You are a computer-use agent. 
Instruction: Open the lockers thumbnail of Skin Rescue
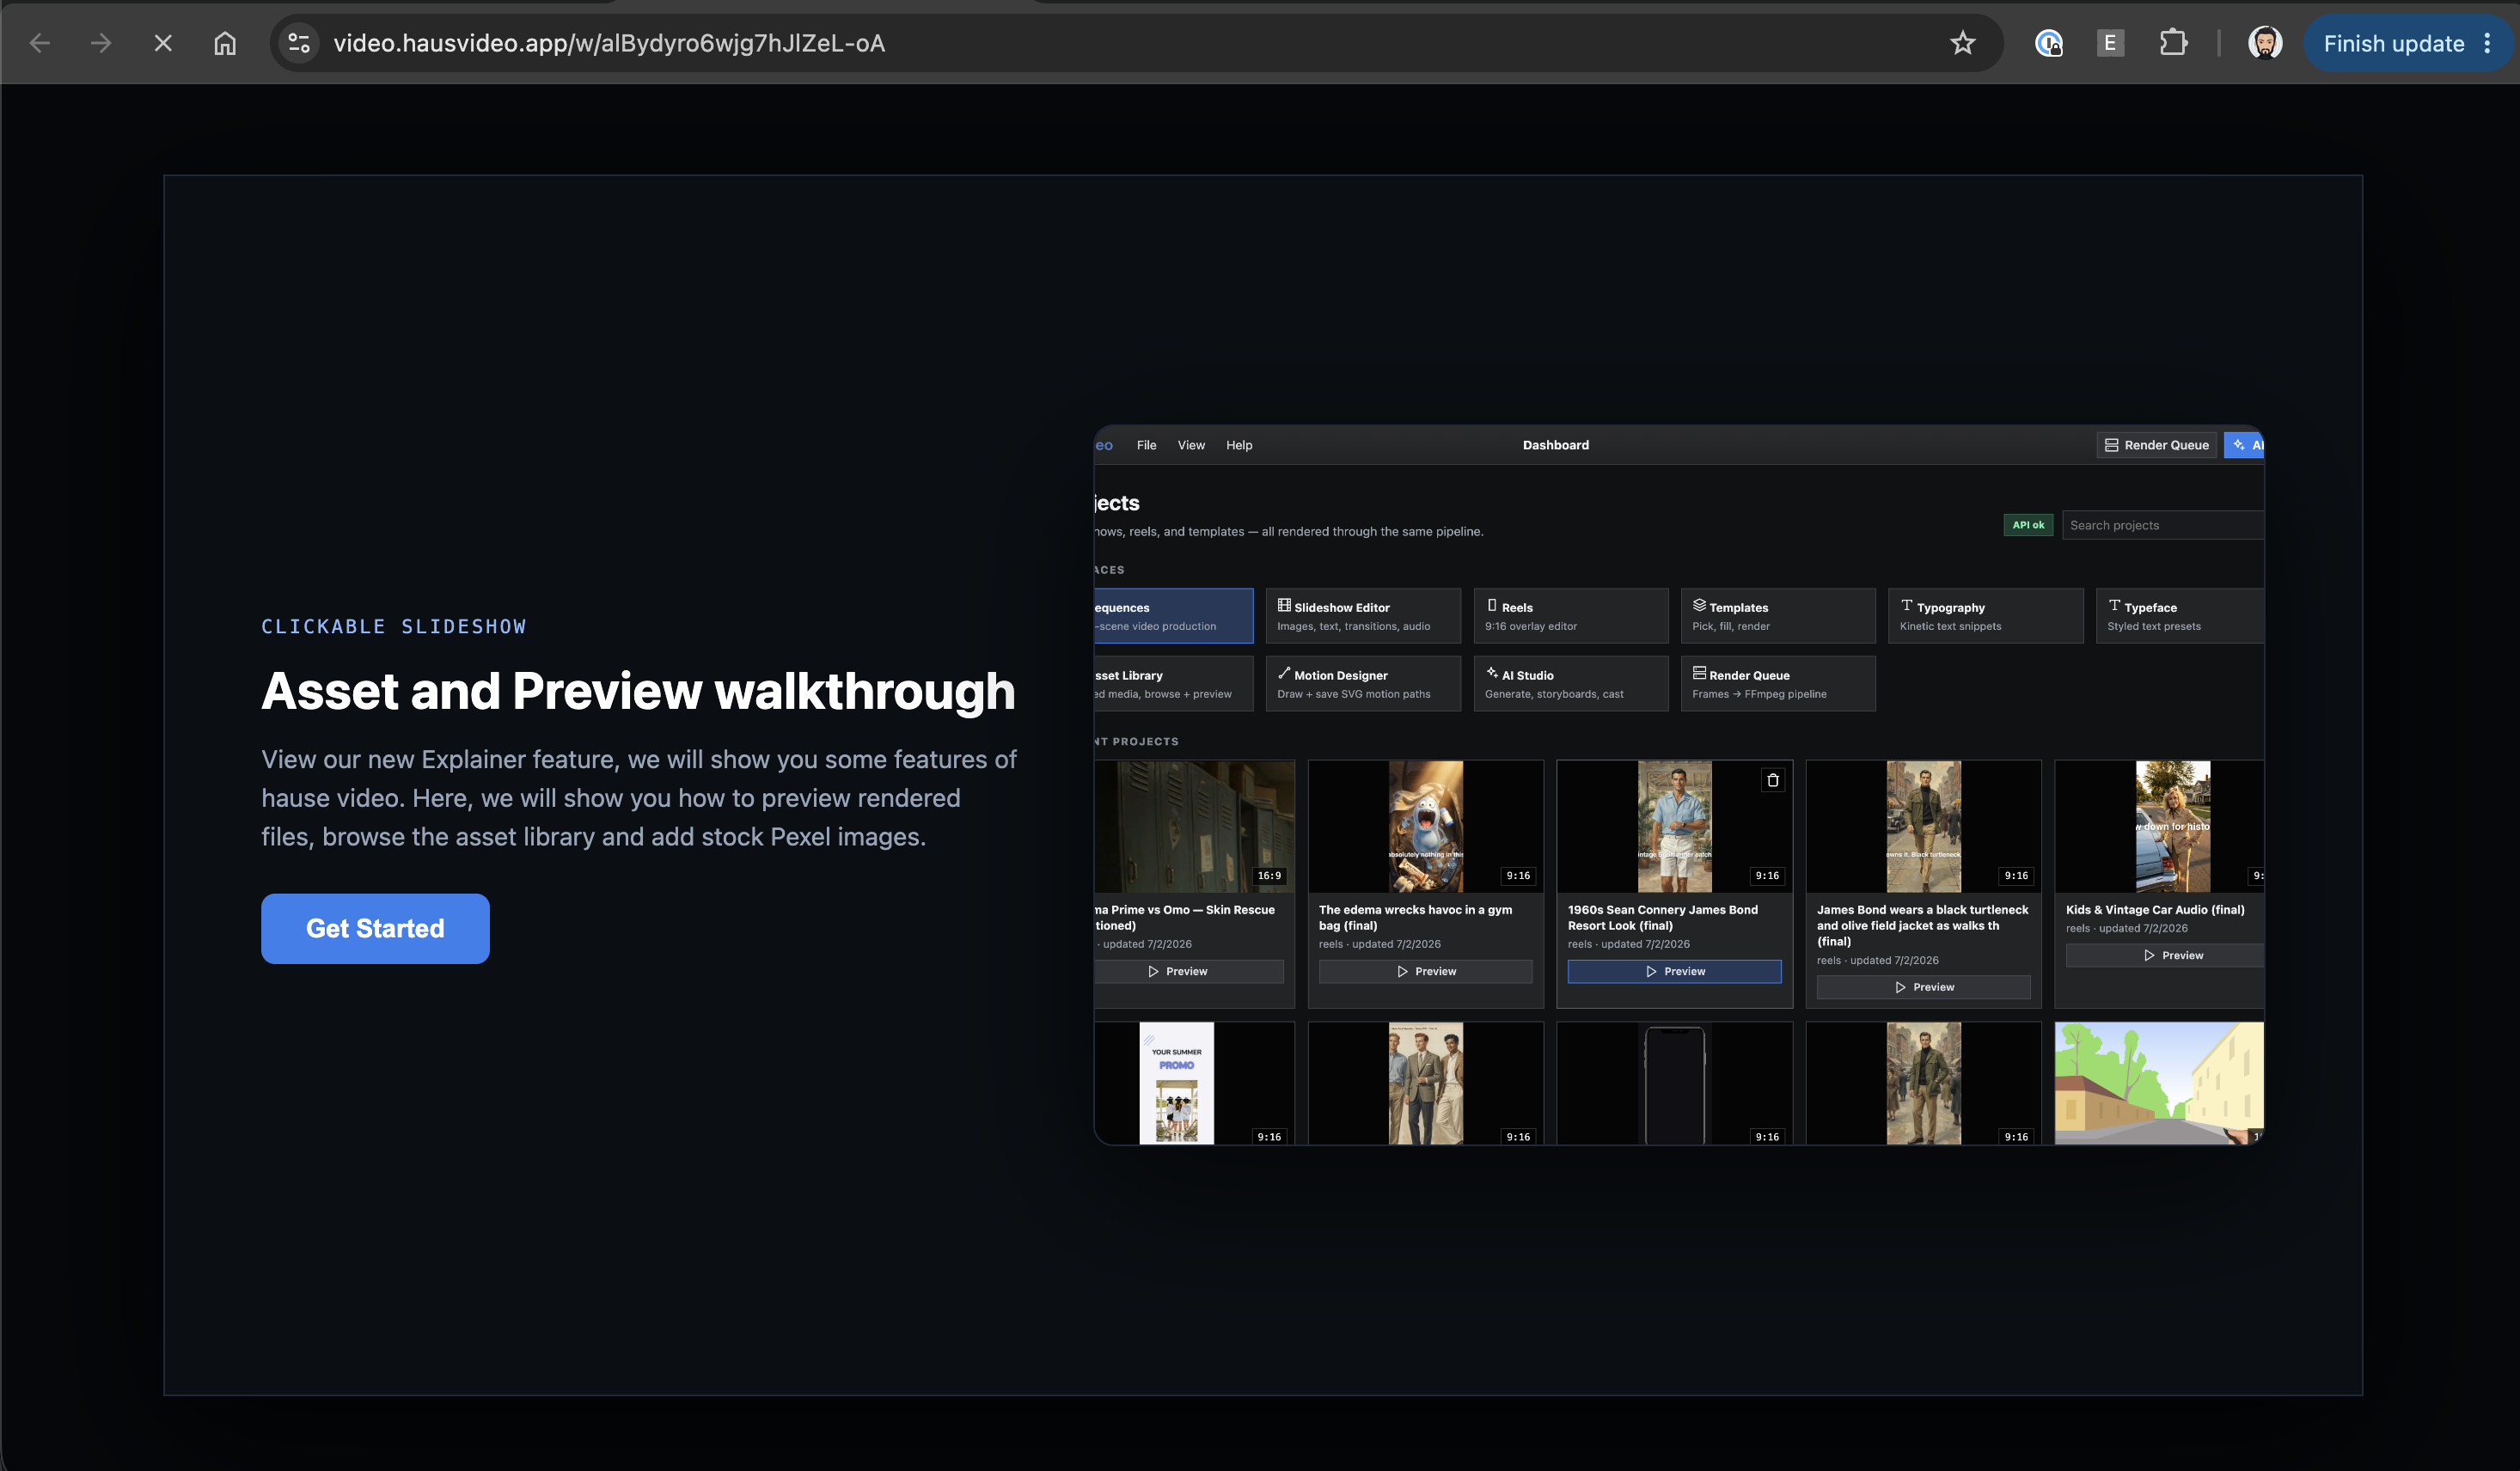pos(1194,826)
